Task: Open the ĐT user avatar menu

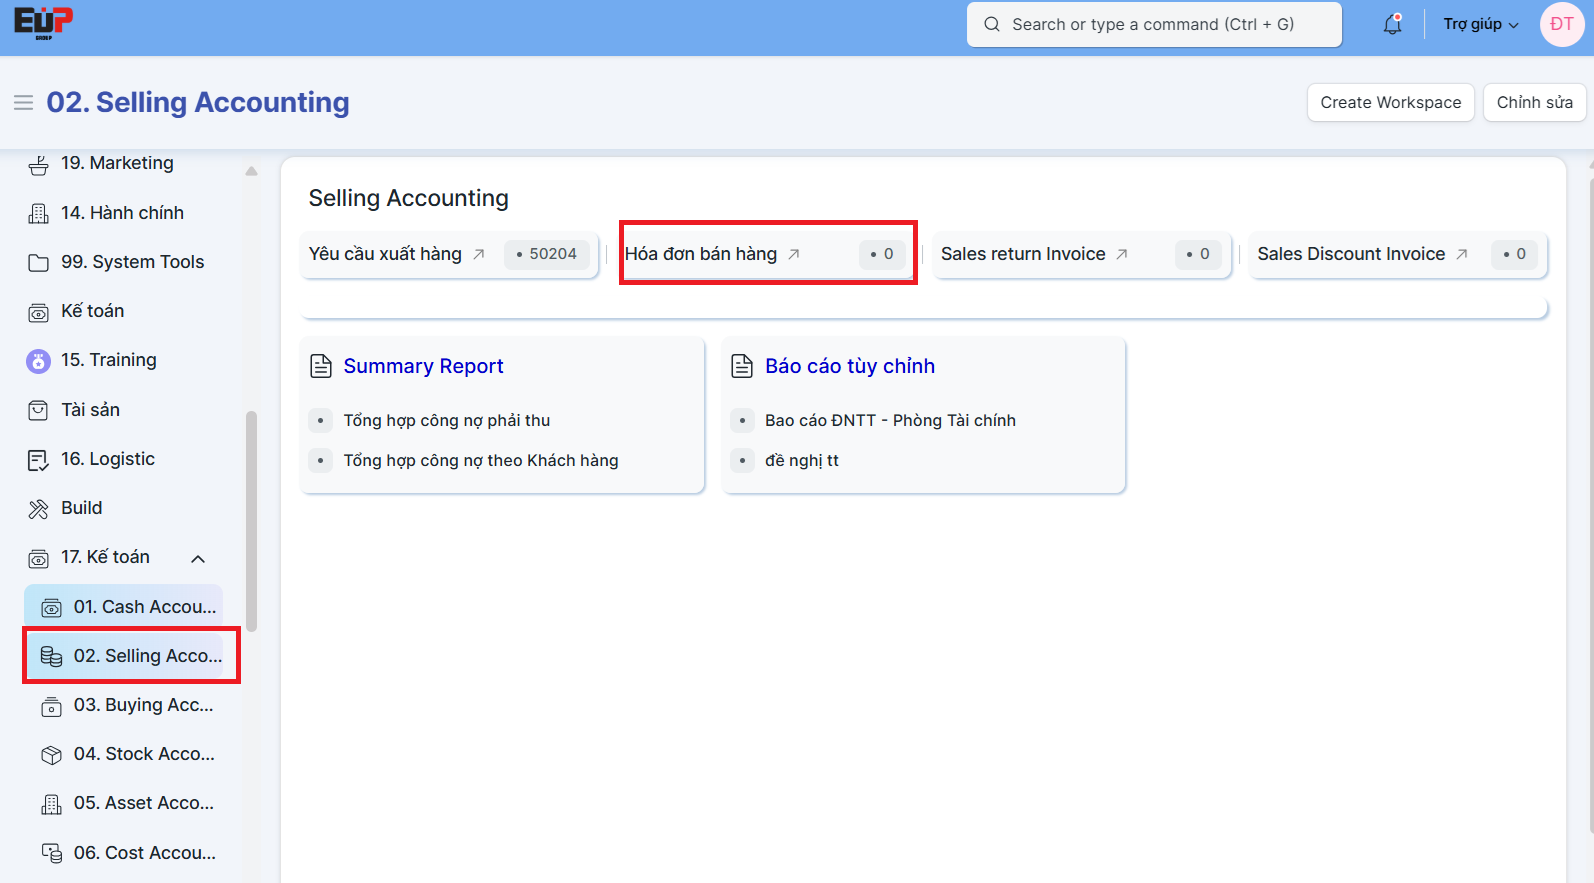Action: click(1561, 25)
